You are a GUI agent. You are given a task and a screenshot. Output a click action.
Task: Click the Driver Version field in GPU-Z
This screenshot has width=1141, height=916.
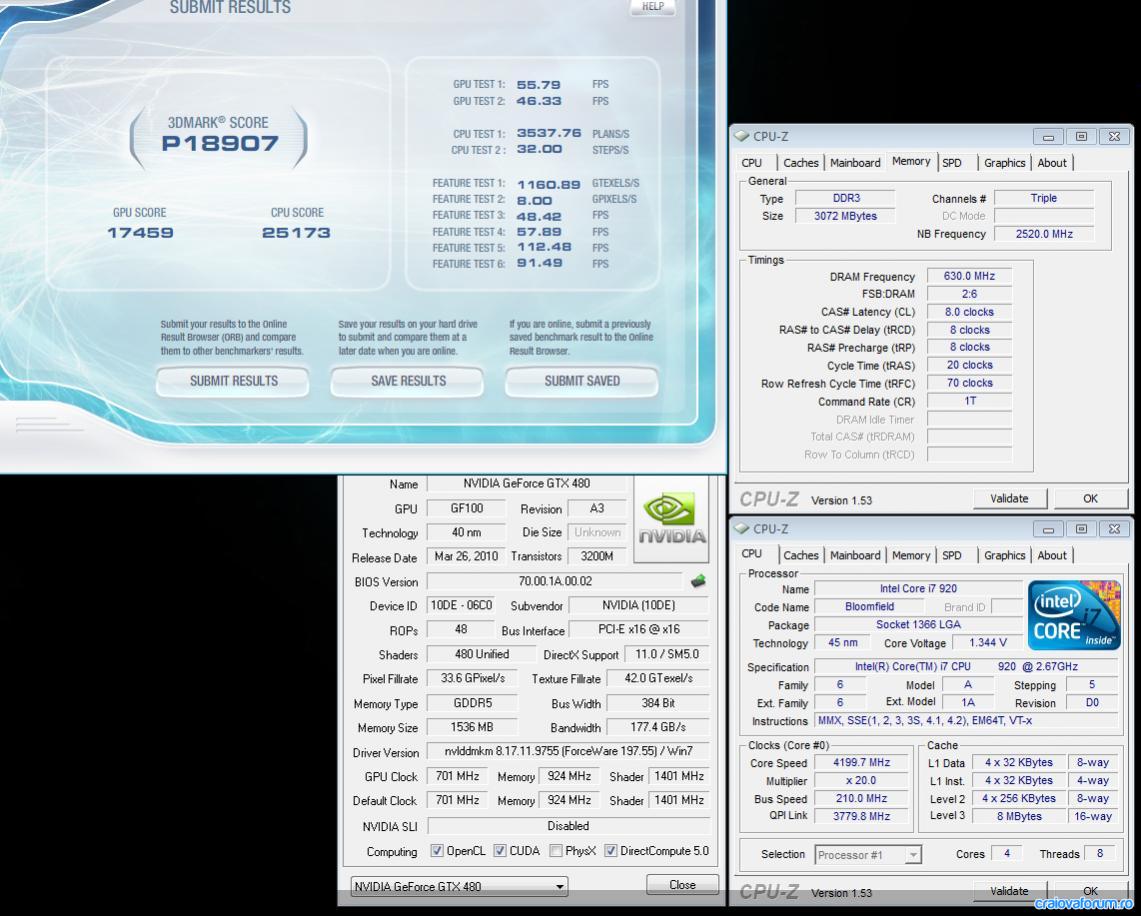pos(568,751)
